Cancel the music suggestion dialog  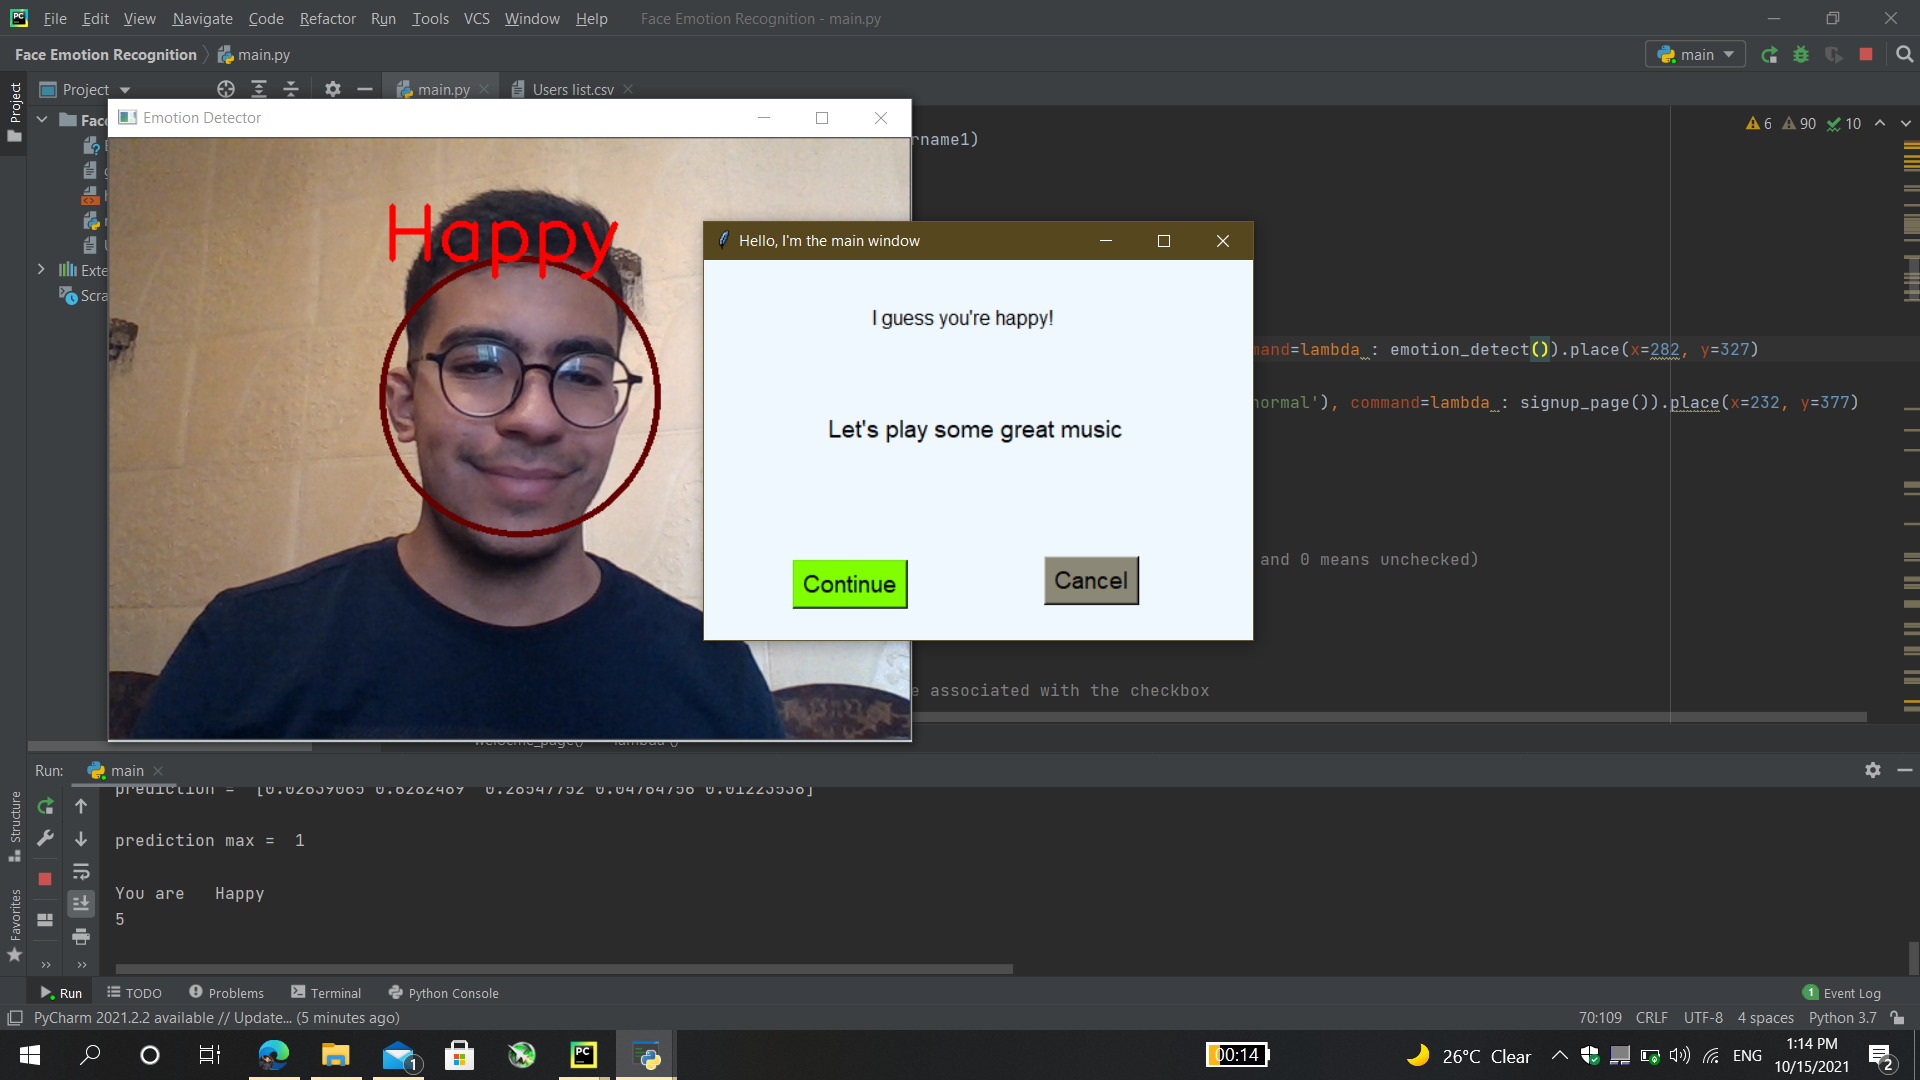[x=1090, y=580]
